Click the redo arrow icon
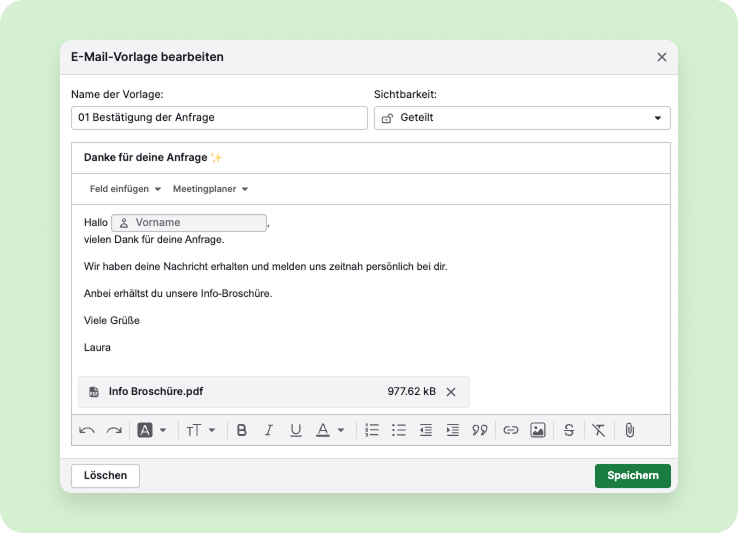The width and height of the screenshot is (738, 533). [x=114, y=430]
